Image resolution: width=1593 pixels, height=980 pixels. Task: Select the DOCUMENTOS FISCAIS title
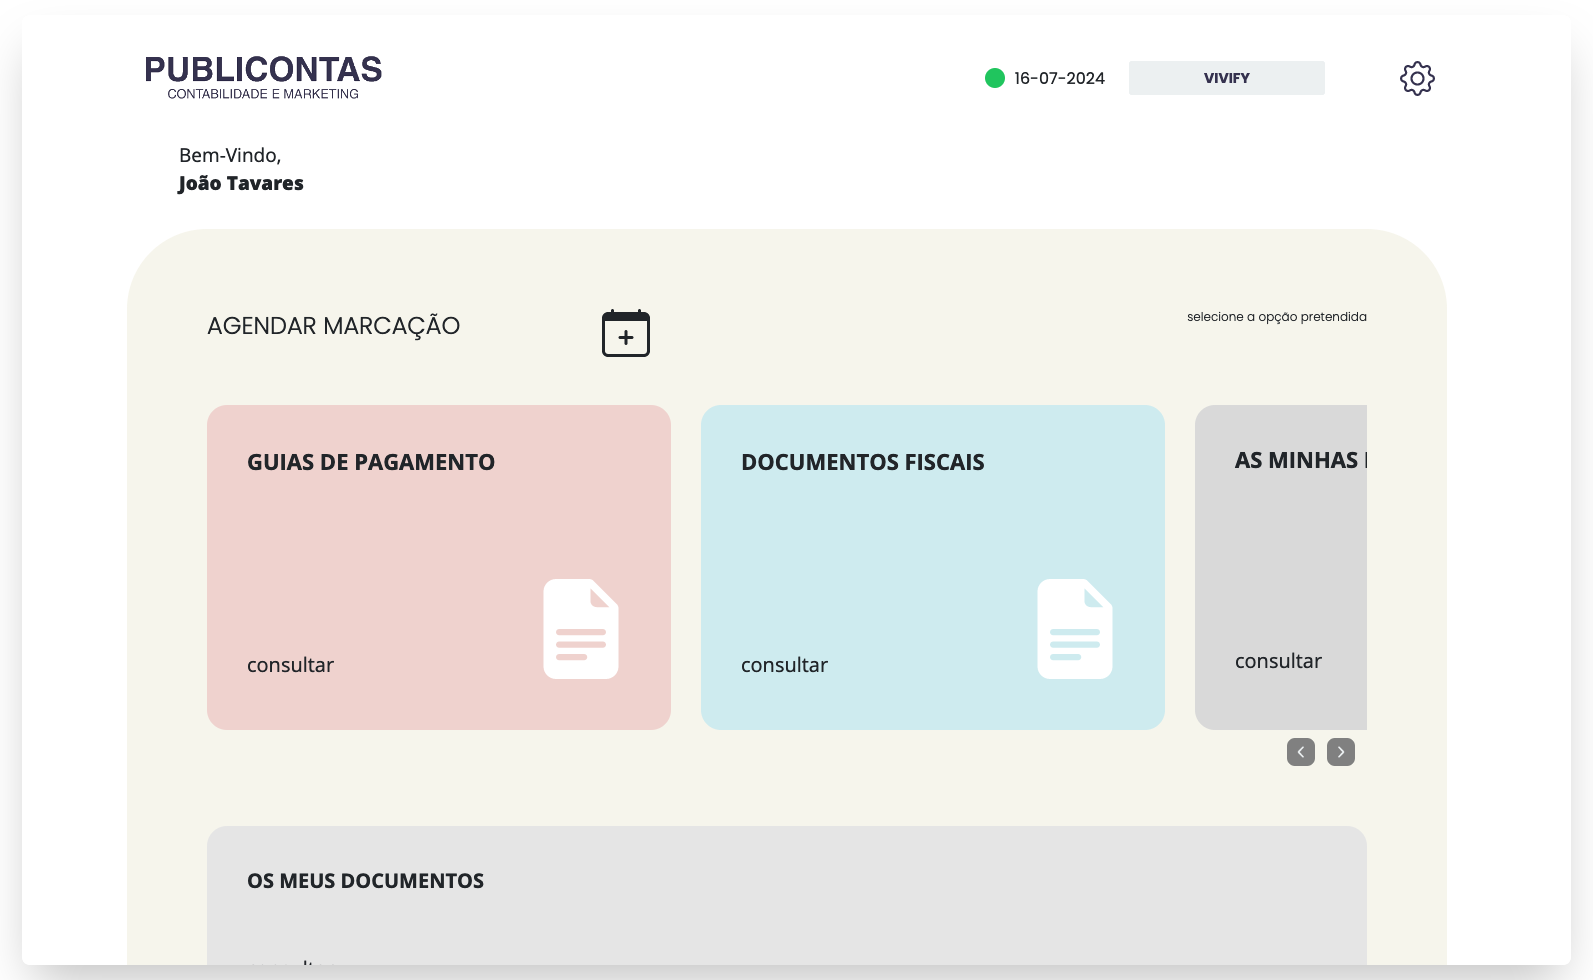point(862,462)
